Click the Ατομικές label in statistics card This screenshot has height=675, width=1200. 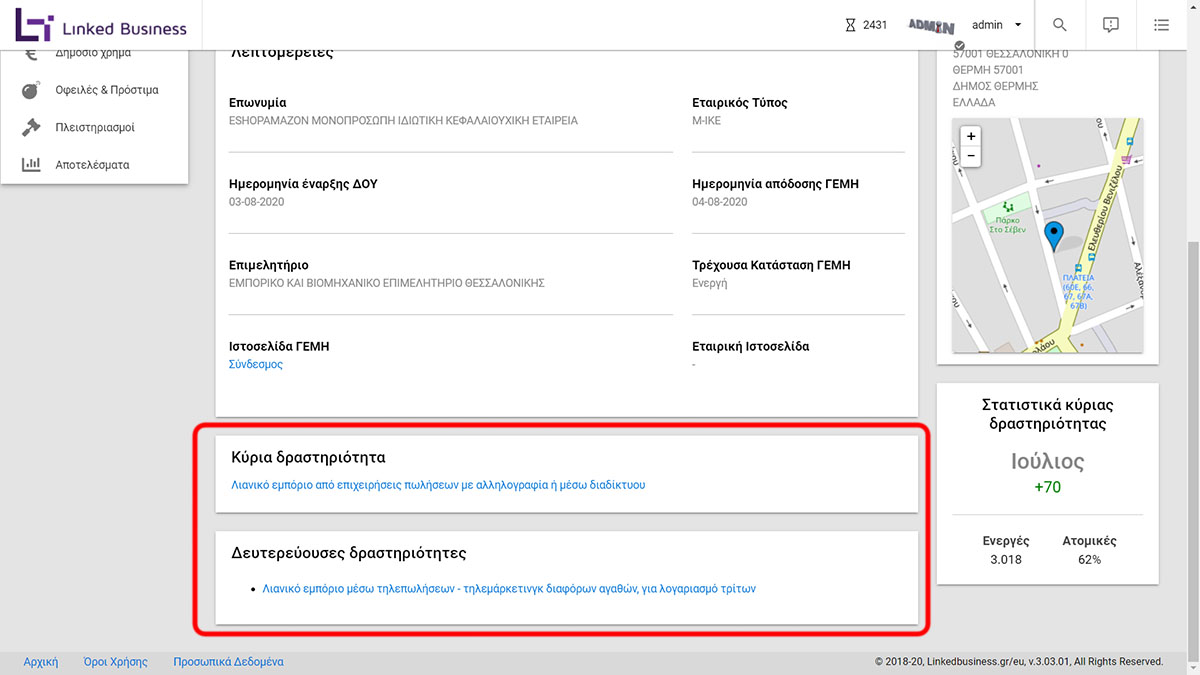[x=1089, y=541]
